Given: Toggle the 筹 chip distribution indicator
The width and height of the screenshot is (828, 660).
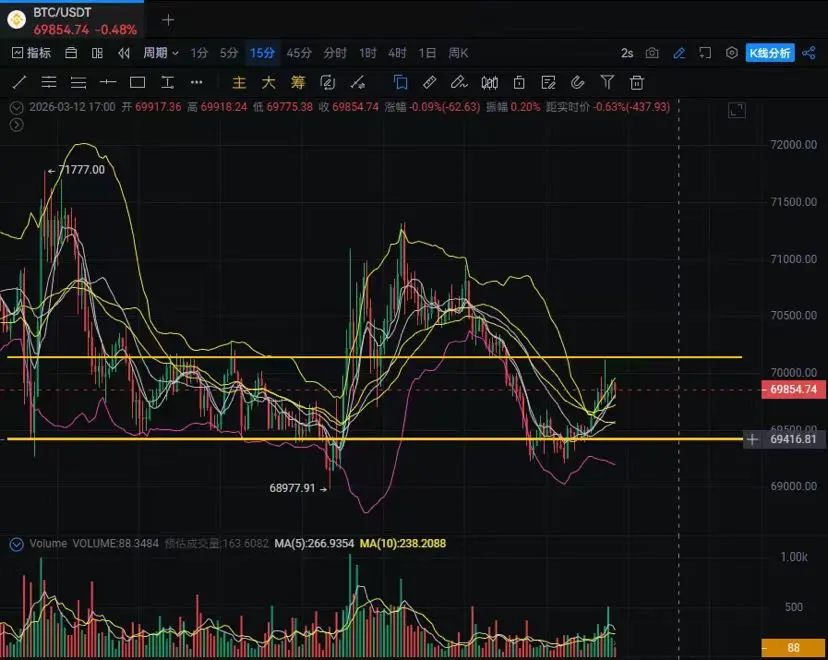Looking at the screenshot, I should (298, 82).
